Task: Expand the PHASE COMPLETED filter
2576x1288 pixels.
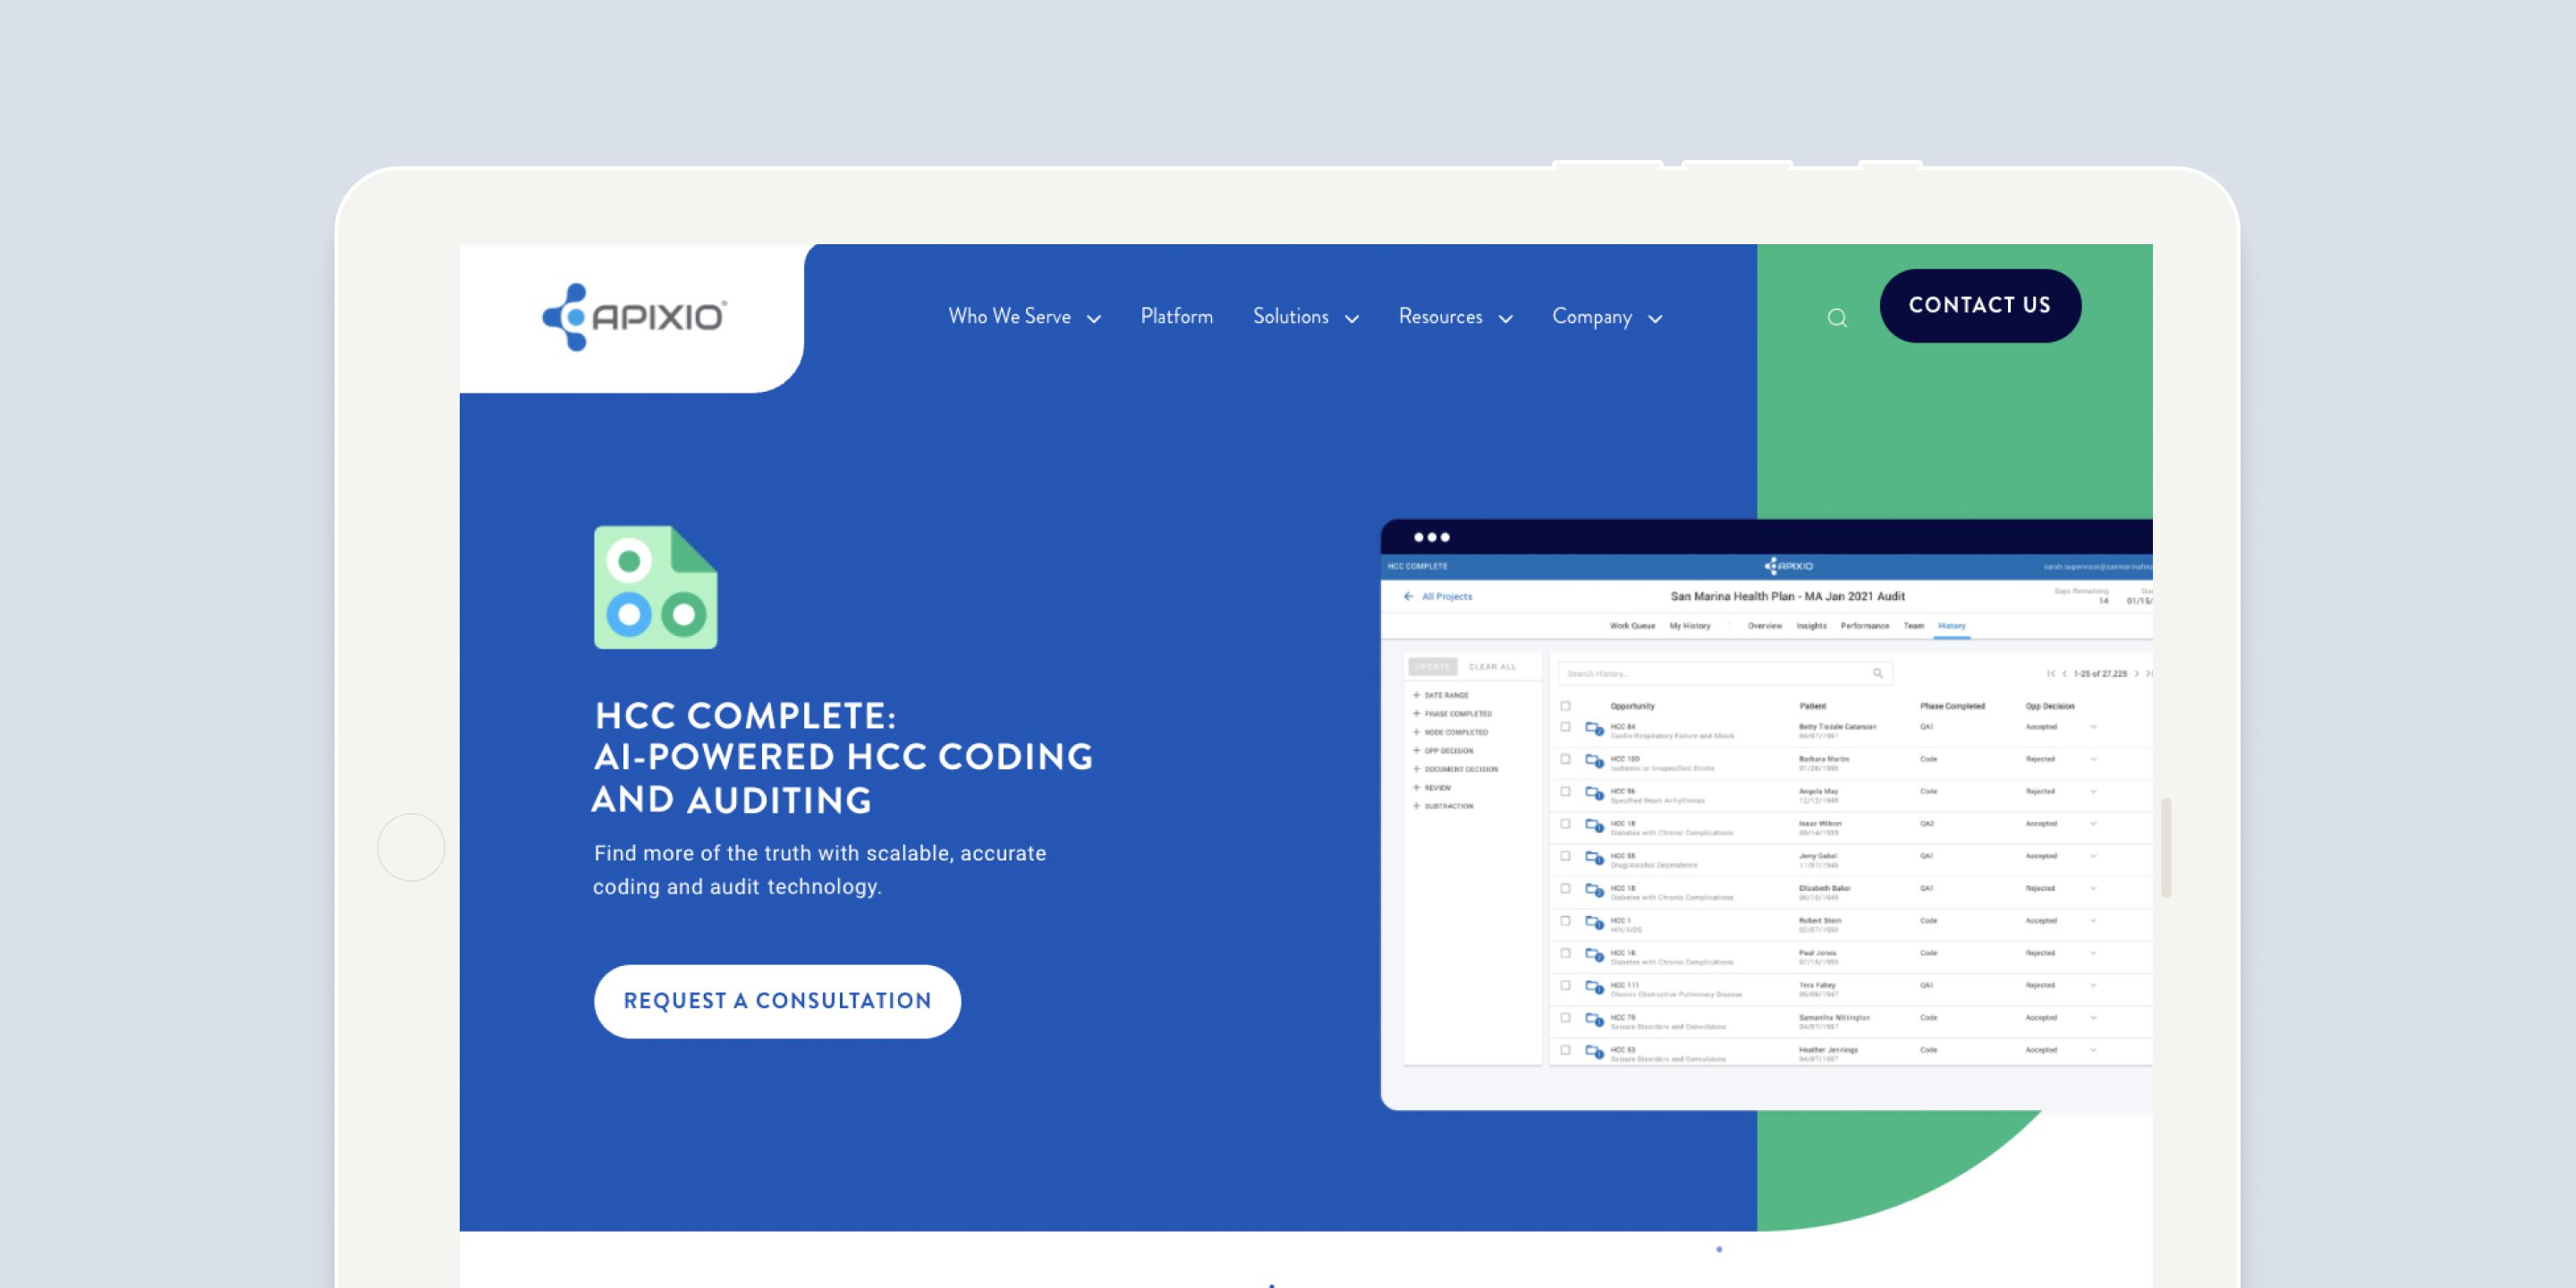Action: (1452, 714)
